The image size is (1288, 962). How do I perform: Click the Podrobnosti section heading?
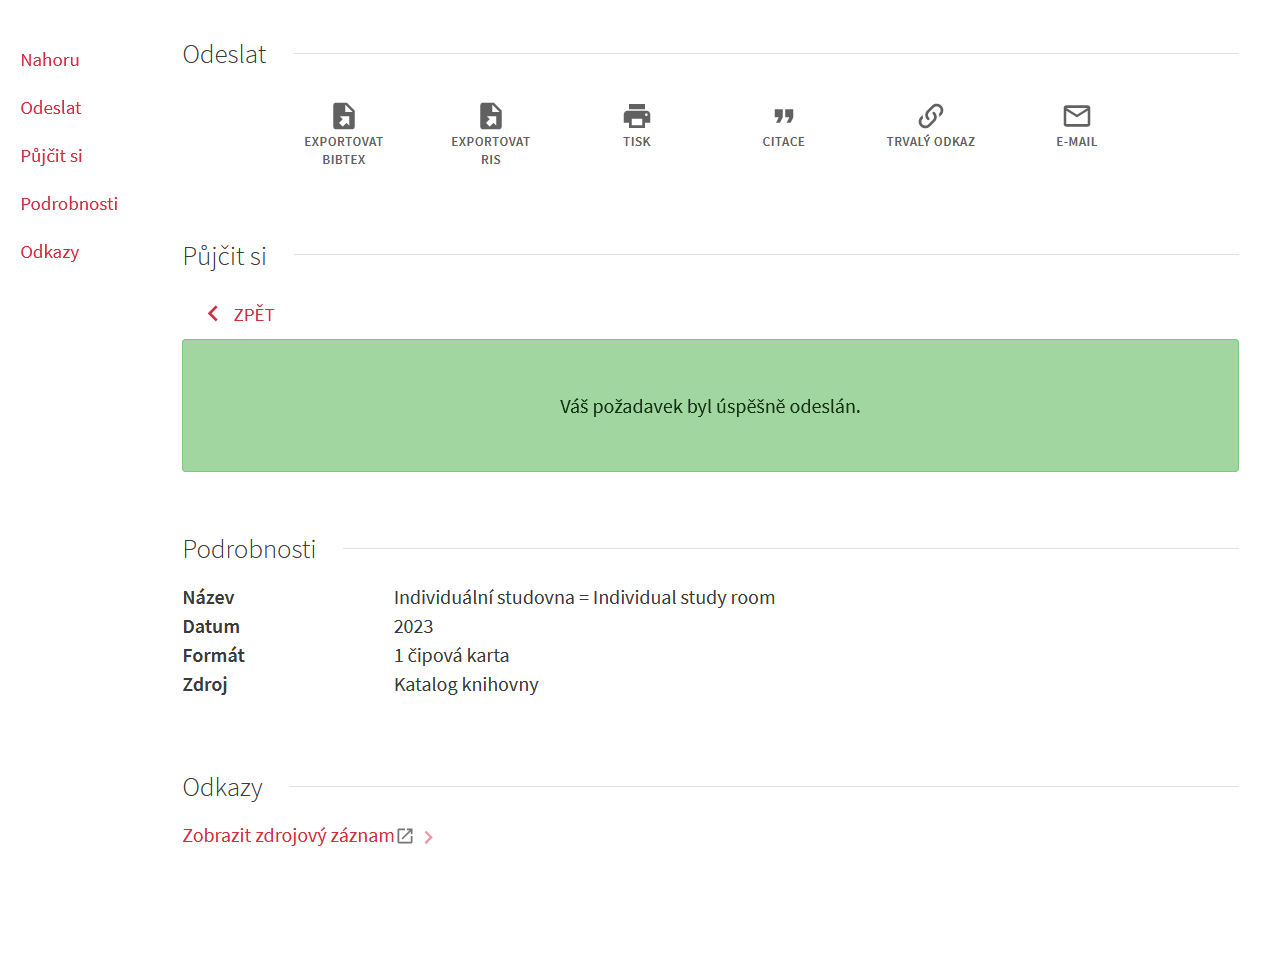pyautogui.click(x=249, y=549)
